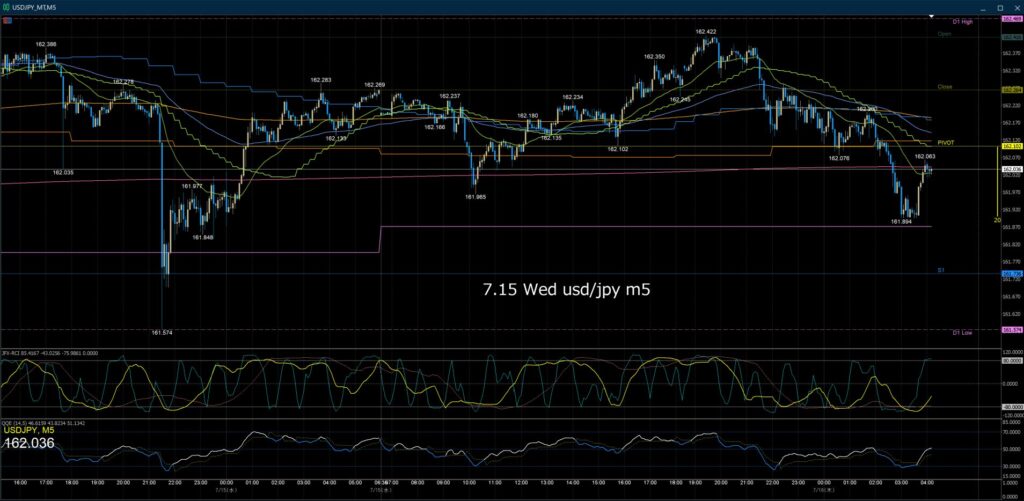Click the 161.965 low label
The height and width of the screenshot is (501, 1024).
click(x=475, y=196)
